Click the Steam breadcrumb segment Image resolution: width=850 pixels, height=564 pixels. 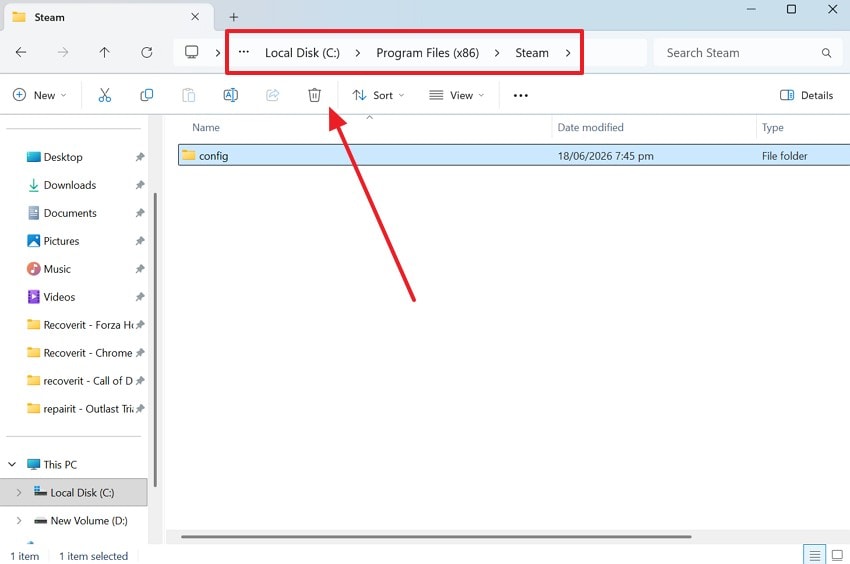[x=532, y=53]
